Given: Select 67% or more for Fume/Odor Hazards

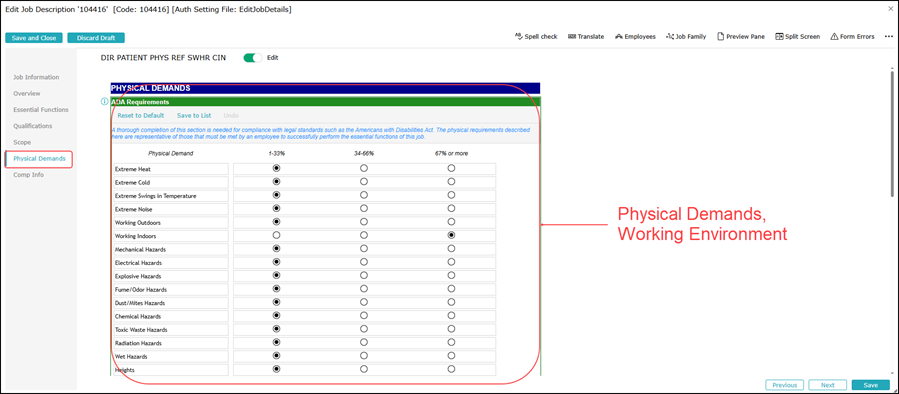Looking at the screenshot, I should tap(451, 289).
